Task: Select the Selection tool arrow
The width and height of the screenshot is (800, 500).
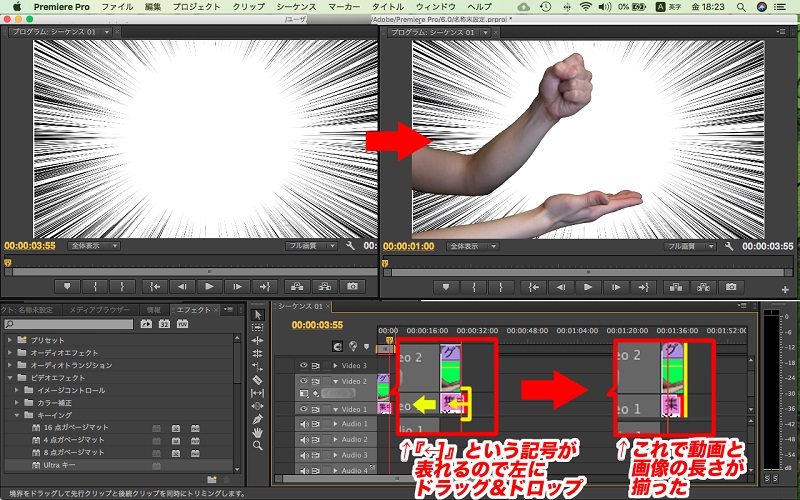Action: pyautogui.click(x=258, y=314)
